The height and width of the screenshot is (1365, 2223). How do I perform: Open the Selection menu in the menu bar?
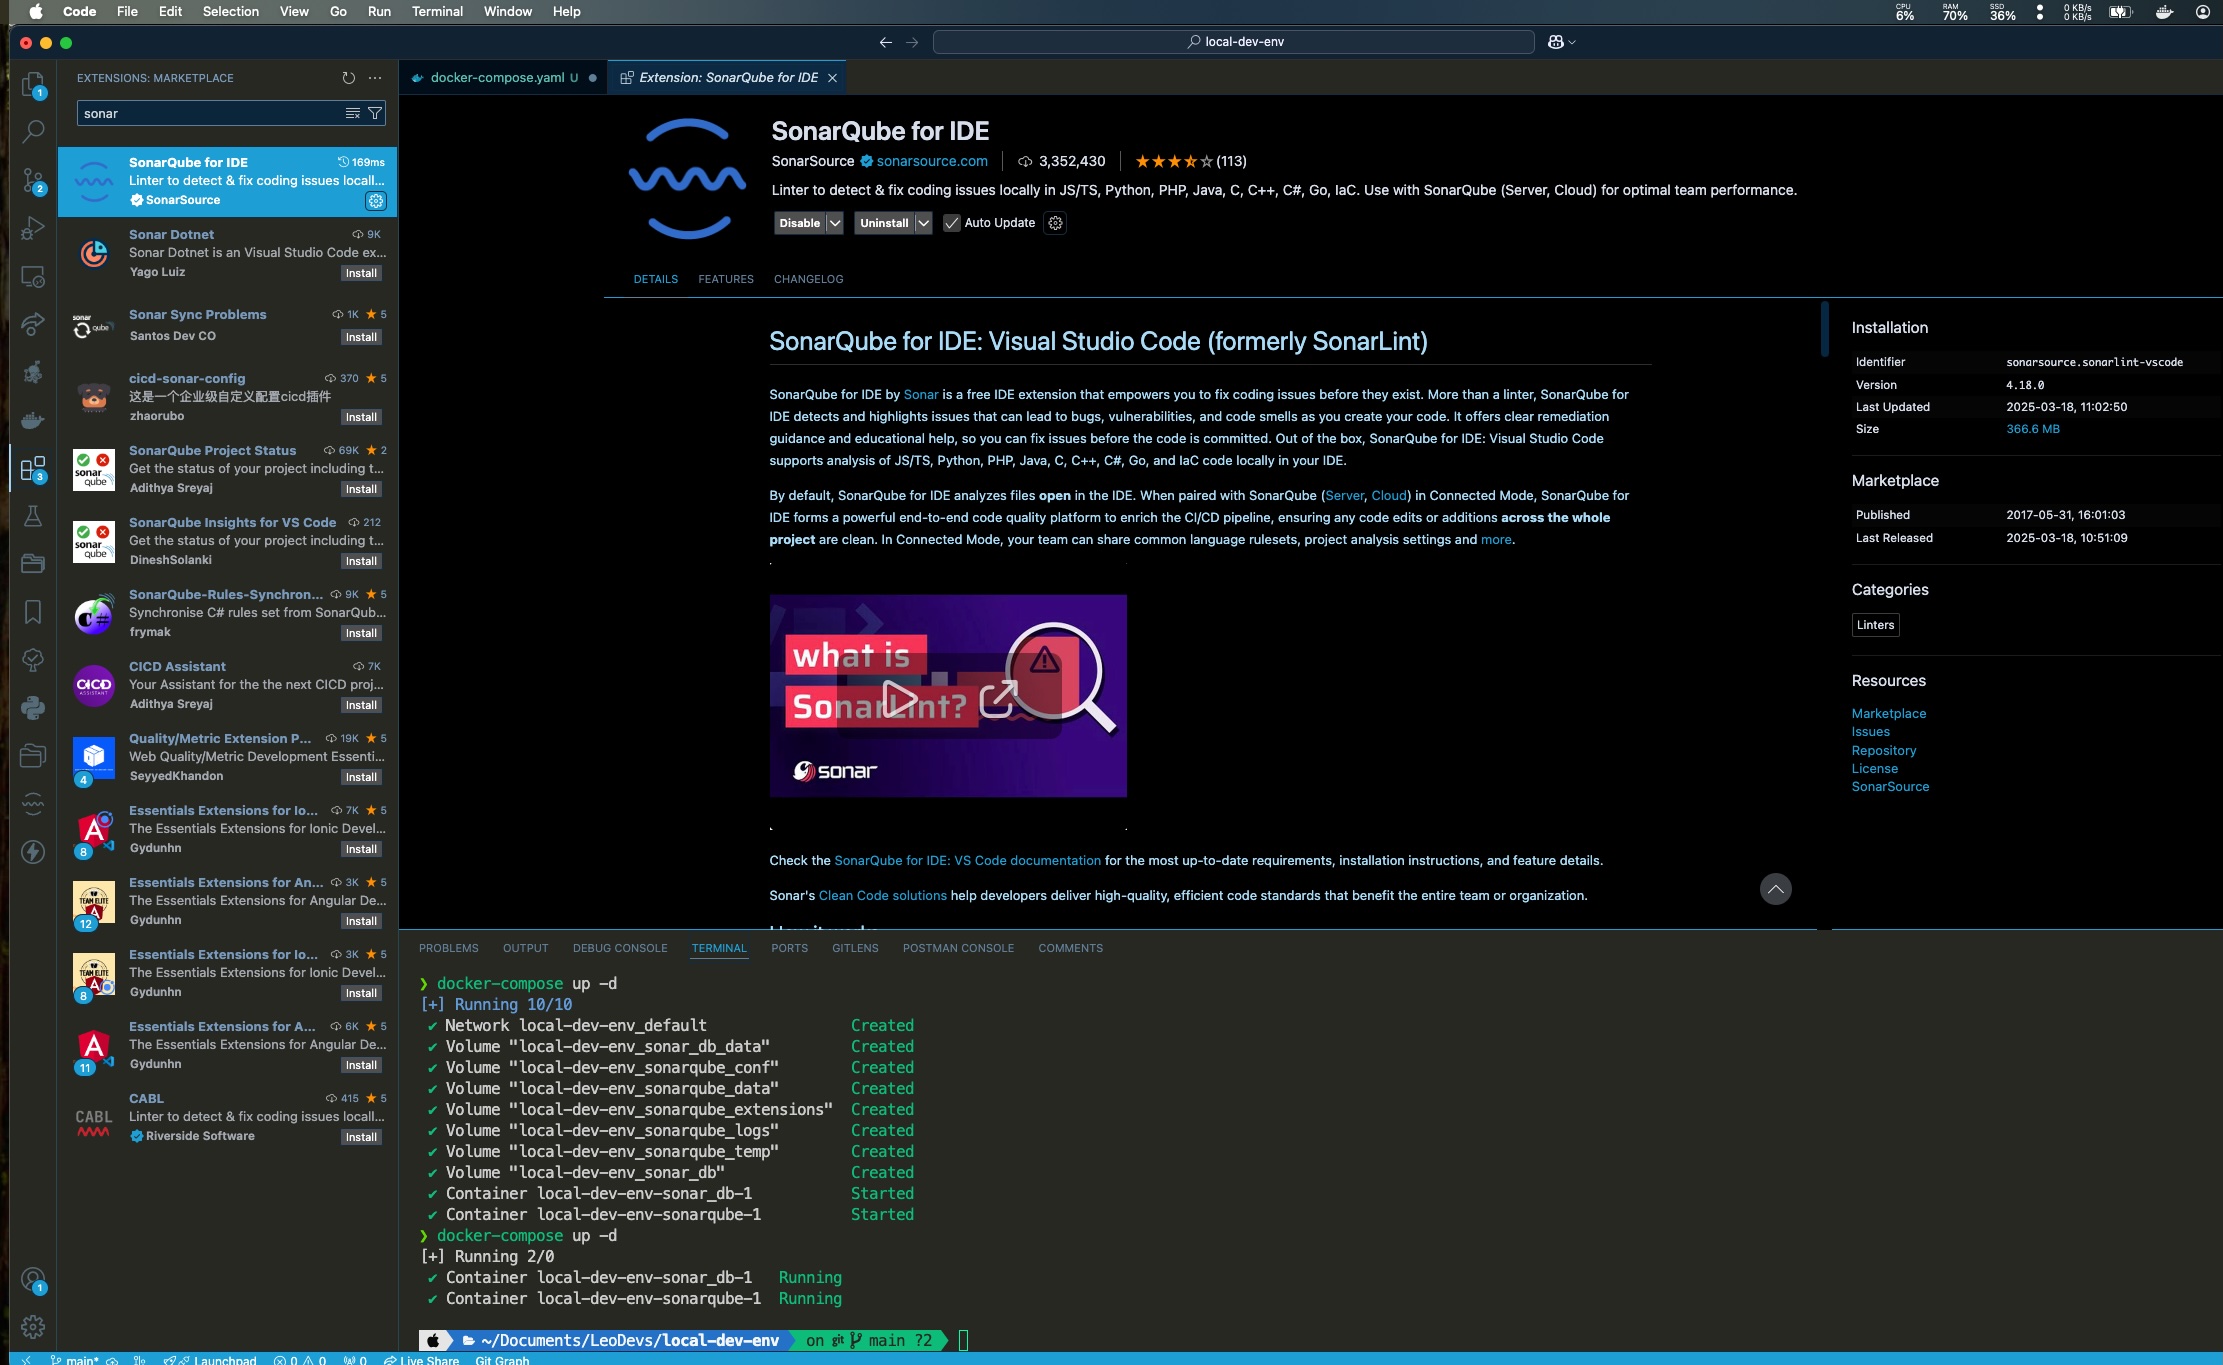[x=231, y=12]
